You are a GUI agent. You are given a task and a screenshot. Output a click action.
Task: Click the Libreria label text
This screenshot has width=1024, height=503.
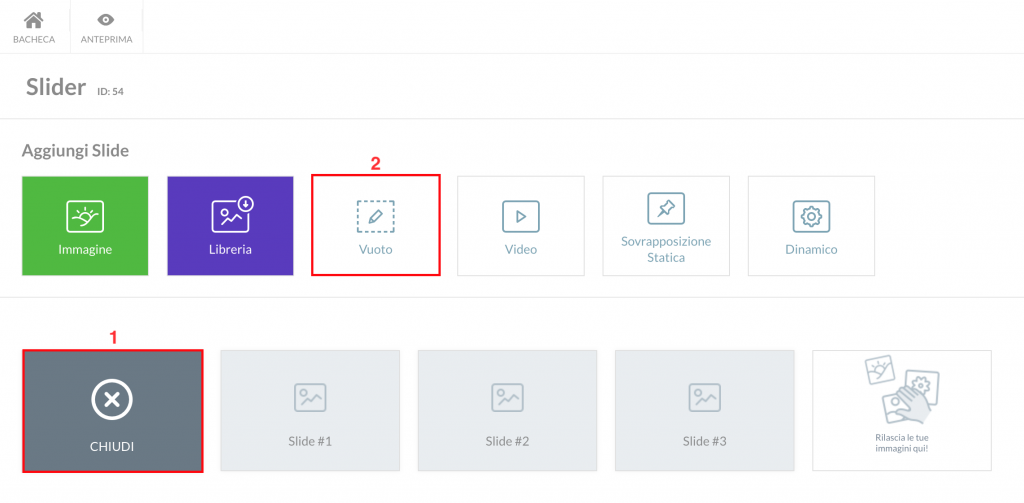[x=231, y=250]
